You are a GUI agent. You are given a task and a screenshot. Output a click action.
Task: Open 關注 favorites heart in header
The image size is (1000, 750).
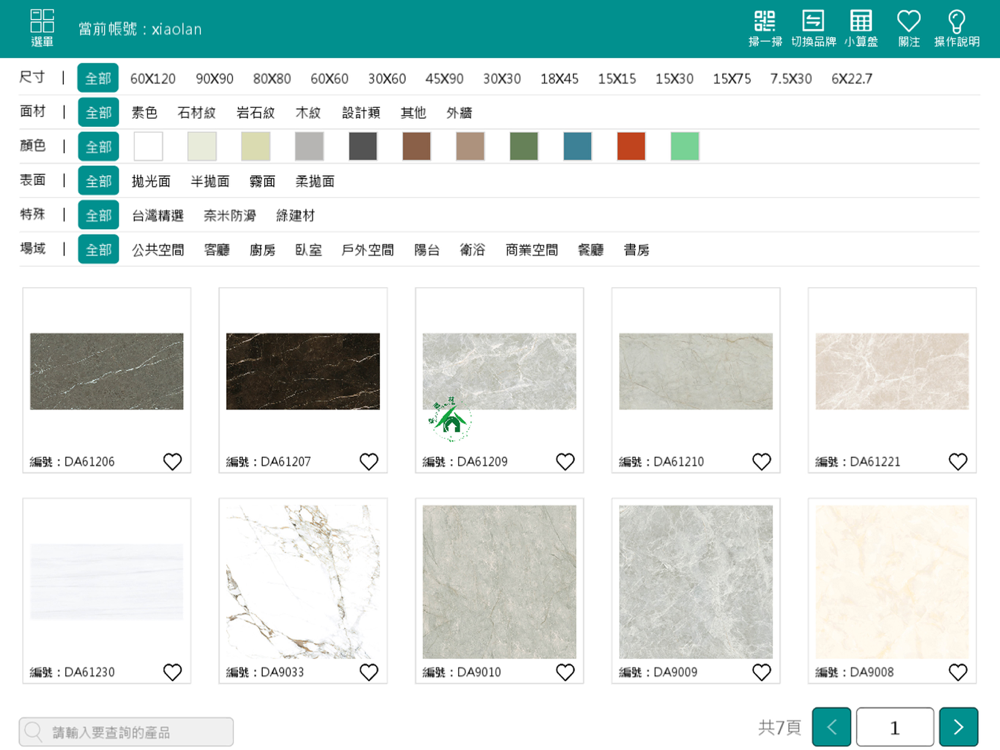coord(909,29)
